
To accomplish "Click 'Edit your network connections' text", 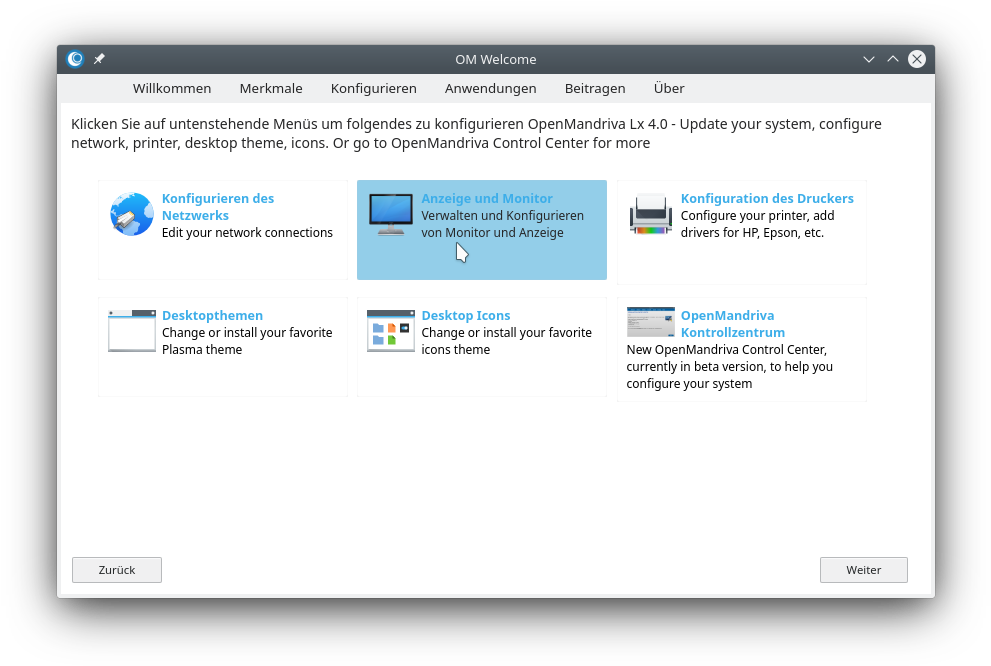I will click(247, 233).
